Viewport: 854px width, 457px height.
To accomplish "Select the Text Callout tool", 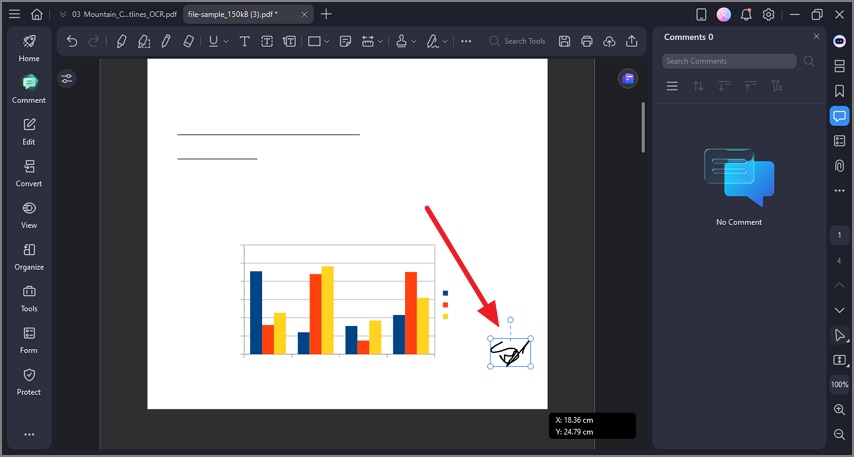I will point(289,41).
